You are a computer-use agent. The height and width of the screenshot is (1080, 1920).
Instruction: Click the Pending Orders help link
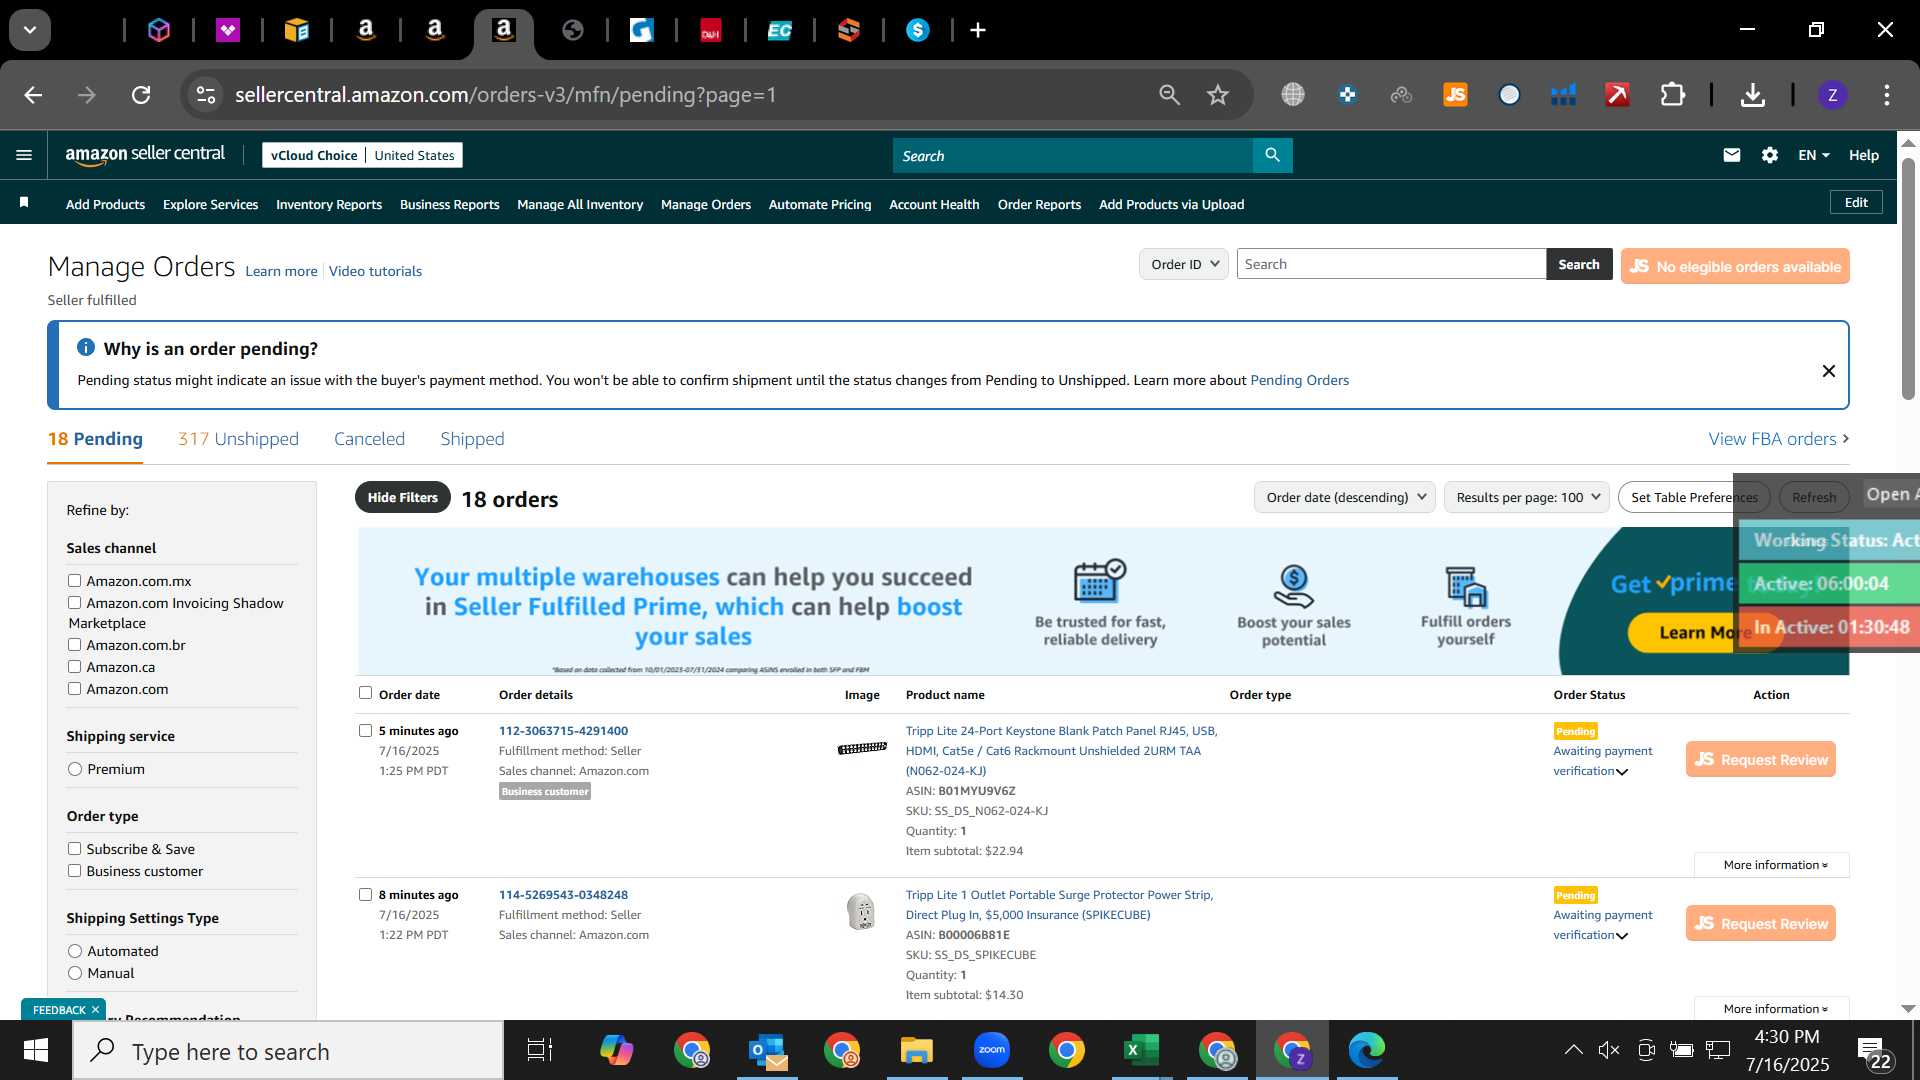pos(1299,380)
